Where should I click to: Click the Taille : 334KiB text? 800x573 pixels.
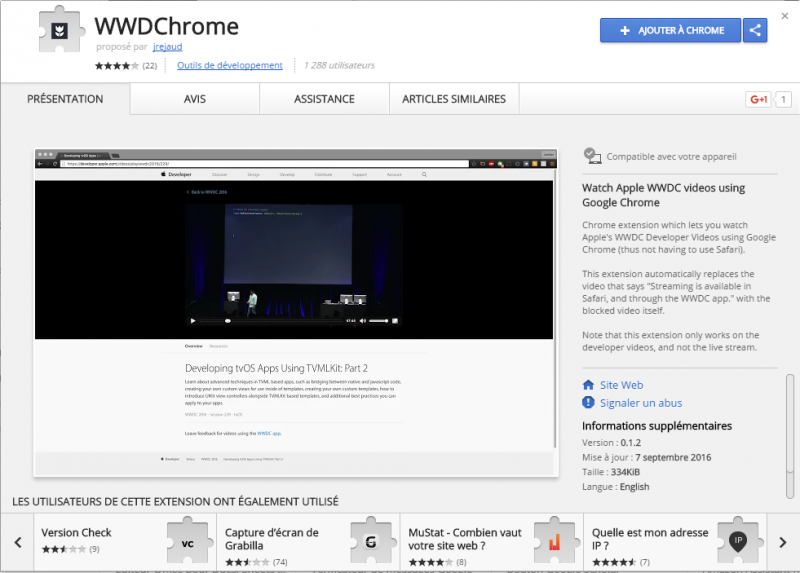click(x=611, y=472)
